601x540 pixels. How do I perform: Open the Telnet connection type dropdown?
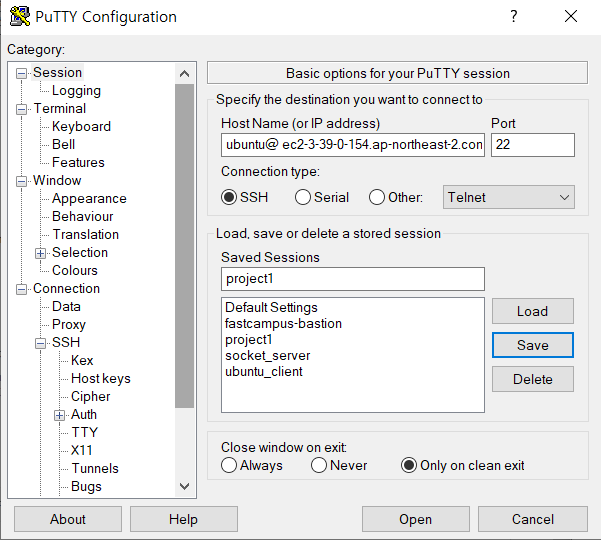click(509, 197)
